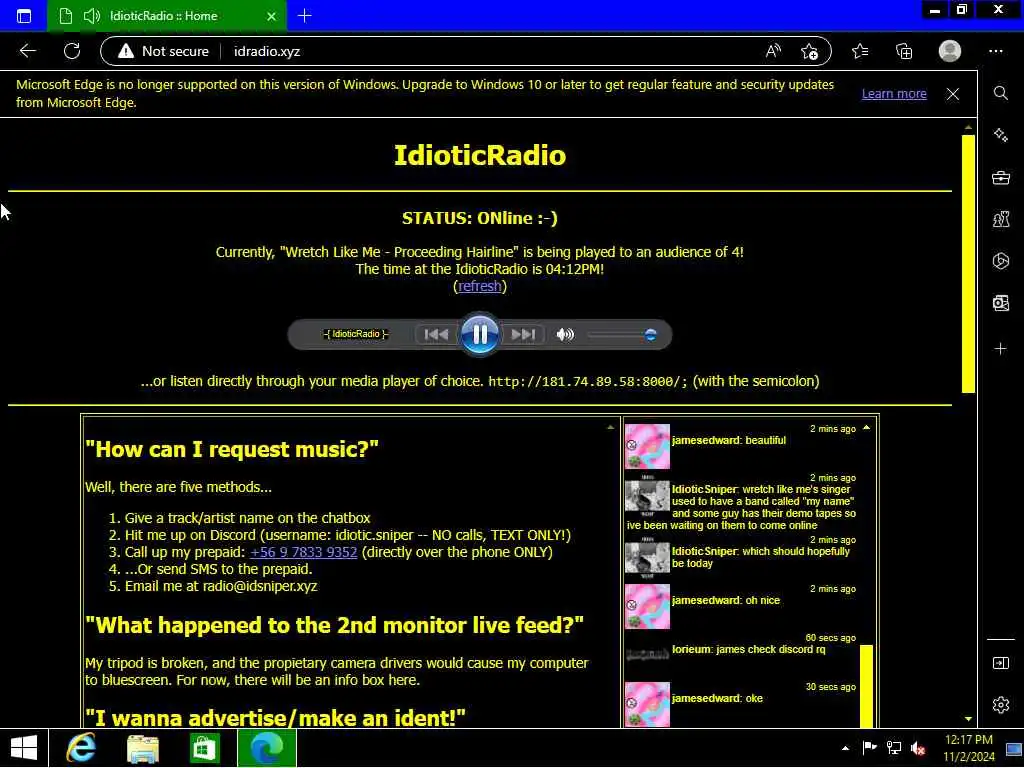
Task: Open the Store app from taskbar
Action: coord(204,748)
